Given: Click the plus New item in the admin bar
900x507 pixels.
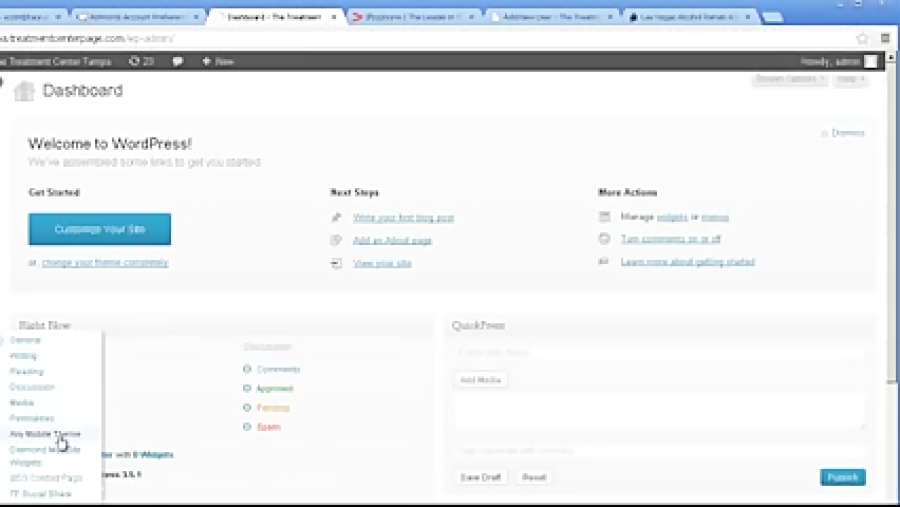Looking at the screenshot, I should coord(218,61).
